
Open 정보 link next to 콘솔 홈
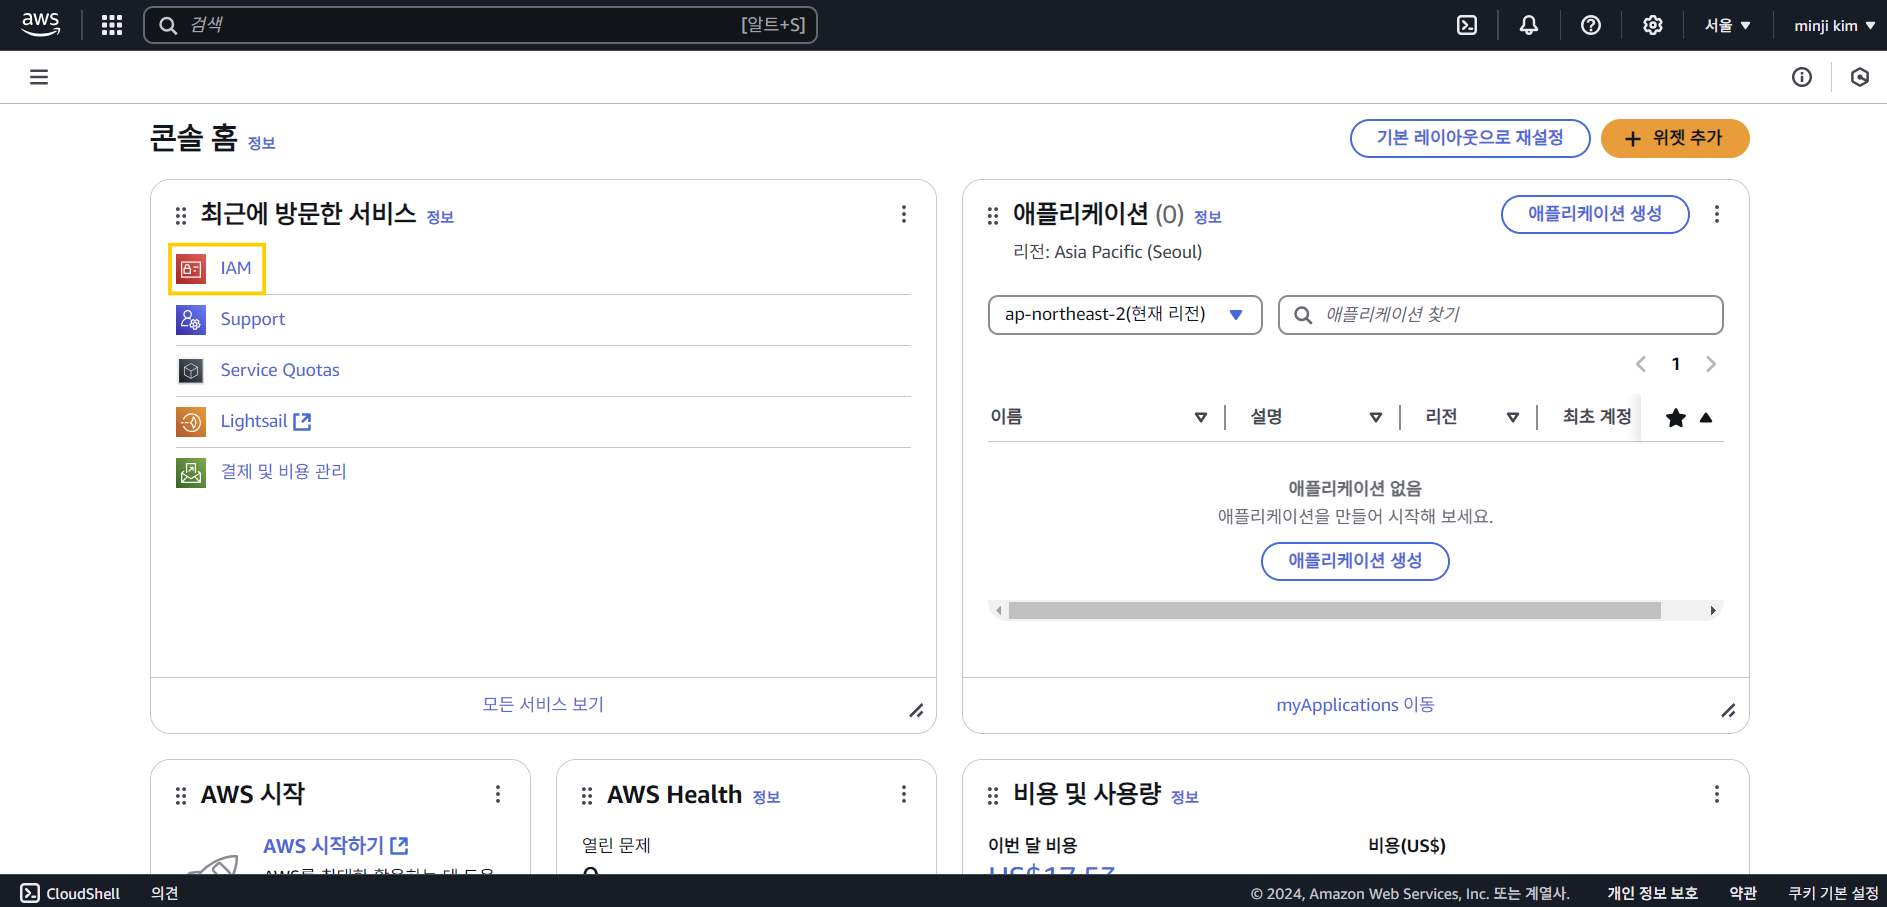[x=262, y=144]
